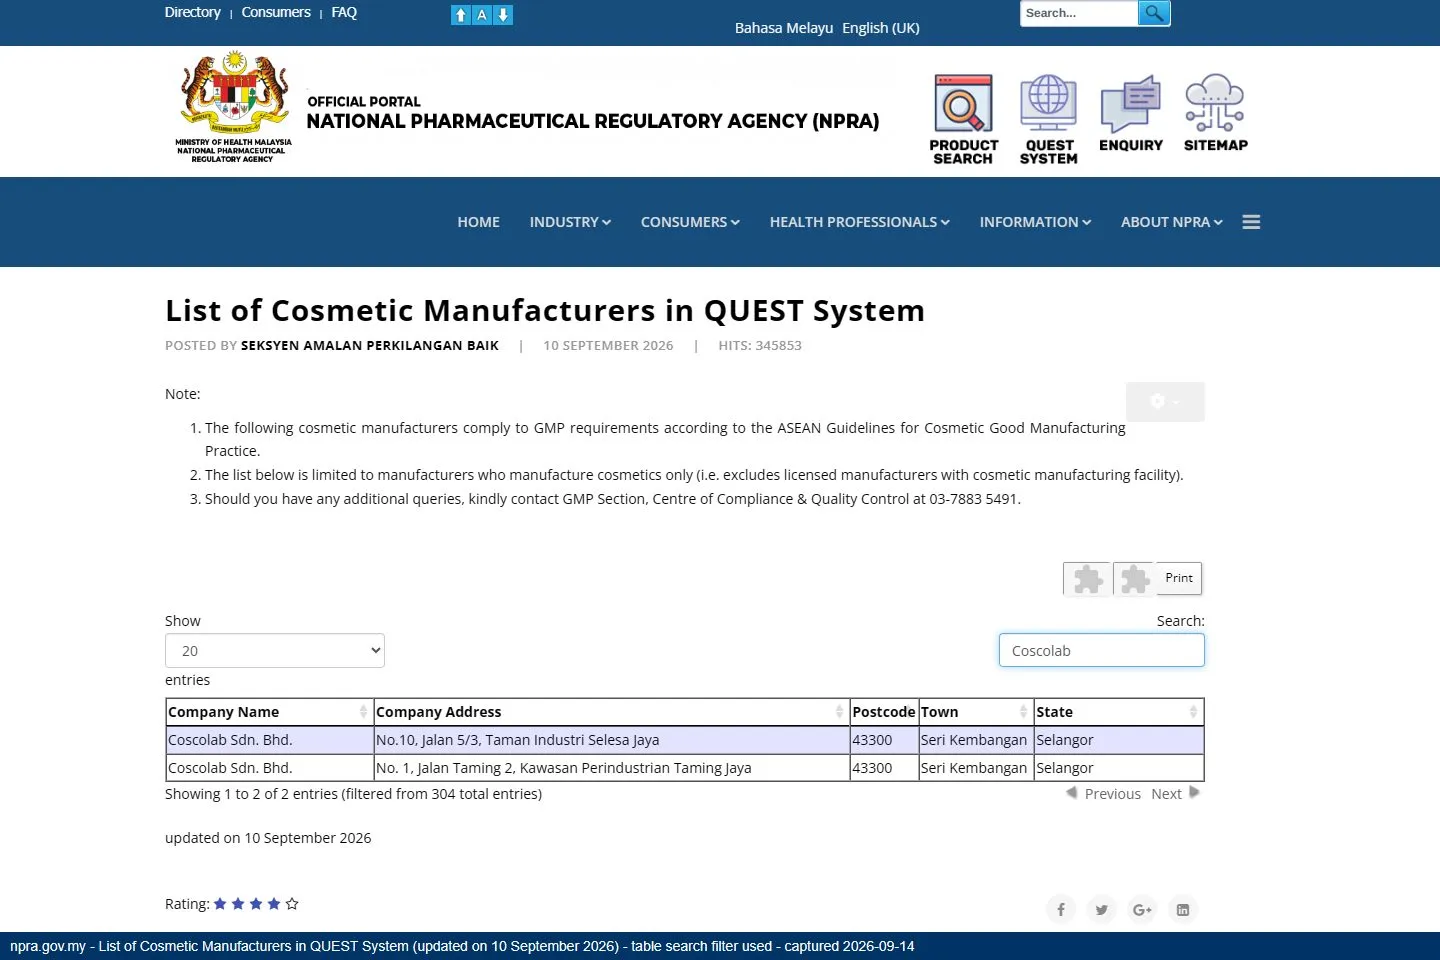Switch language to English (UK)
The image size is (1440, 960).
pyautogui.click(x=881, y=28)
